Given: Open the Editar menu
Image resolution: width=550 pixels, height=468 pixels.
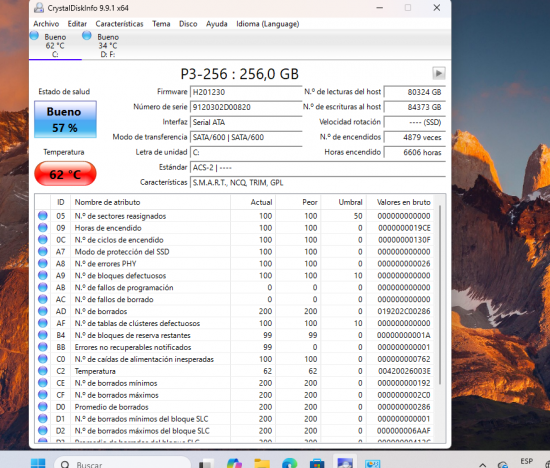Looking at the screenshot, I should coord(77,24).
